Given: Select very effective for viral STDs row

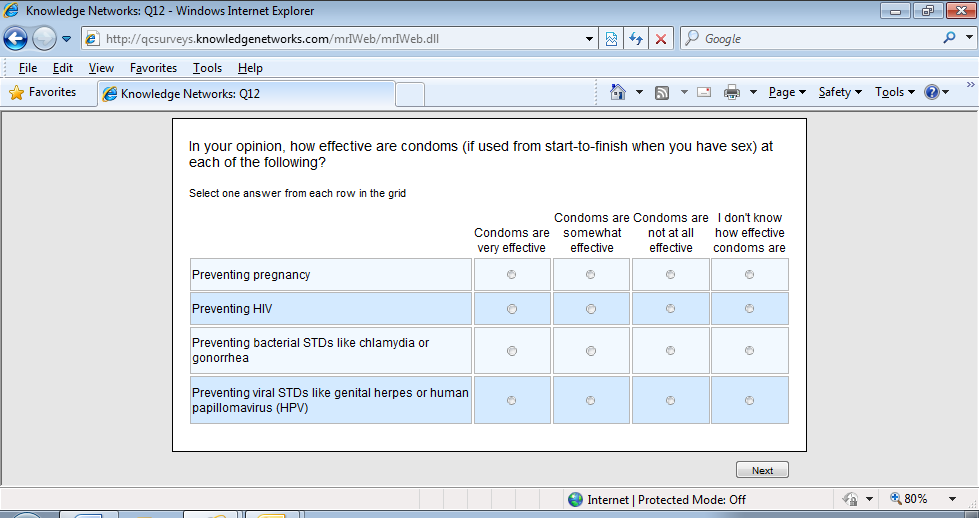Looking at the screenshot, I should pyautogui.click(x=511, y=401).
